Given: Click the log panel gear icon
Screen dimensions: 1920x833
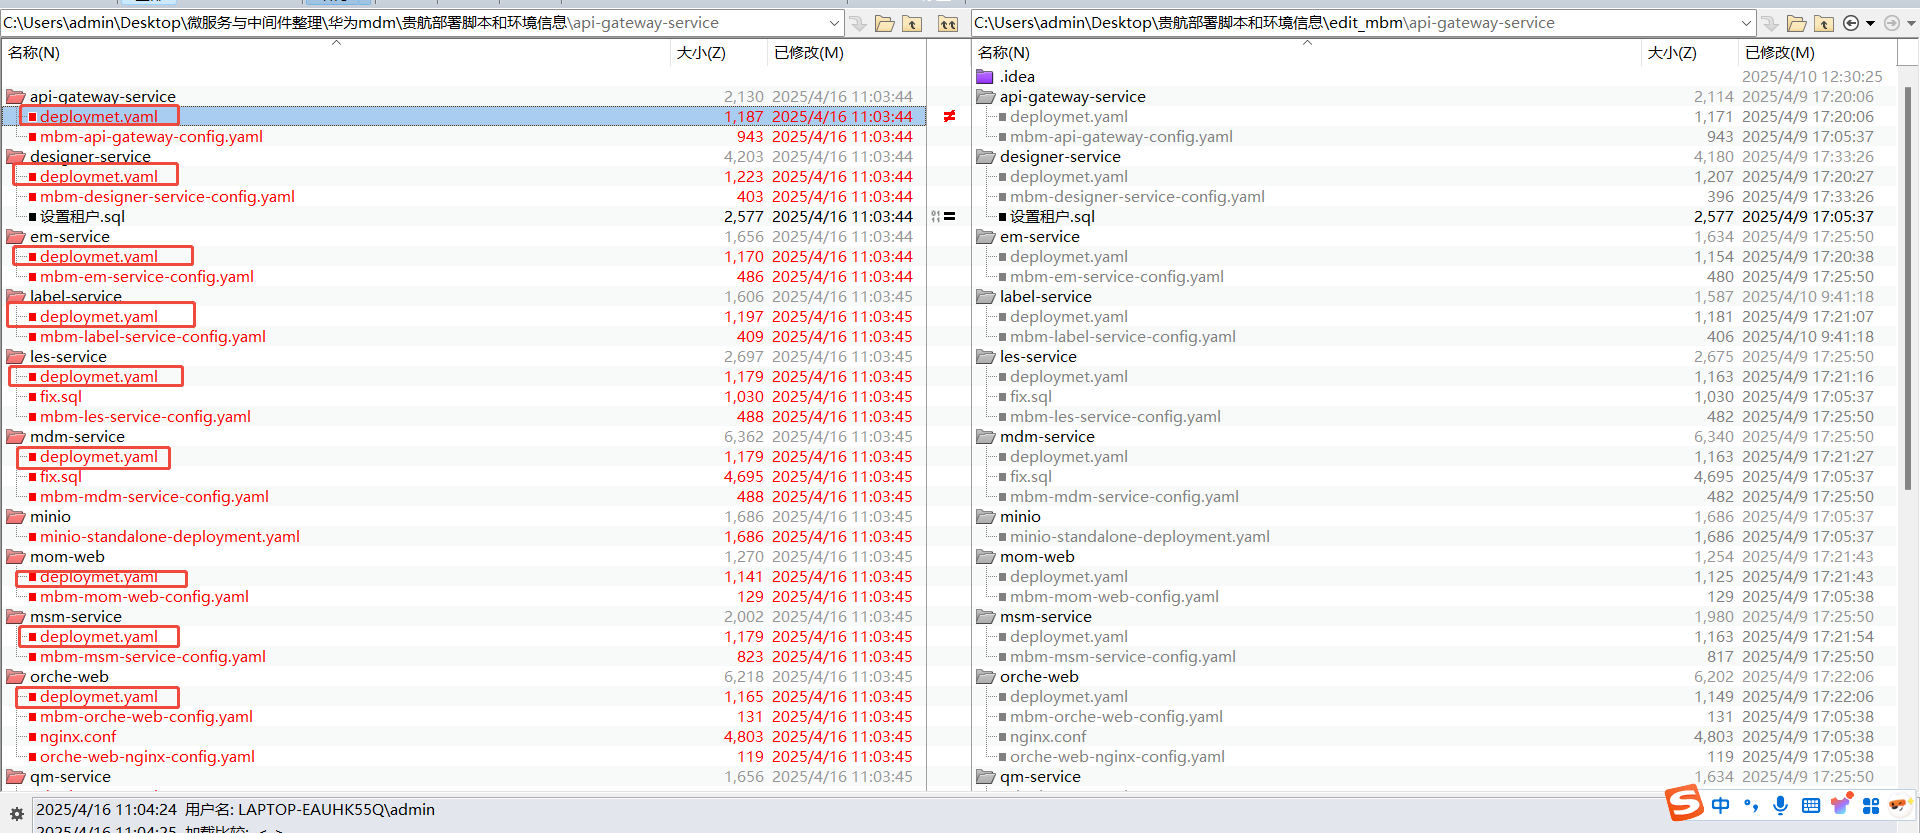Looking at the screenshot, I should [16, 814].
